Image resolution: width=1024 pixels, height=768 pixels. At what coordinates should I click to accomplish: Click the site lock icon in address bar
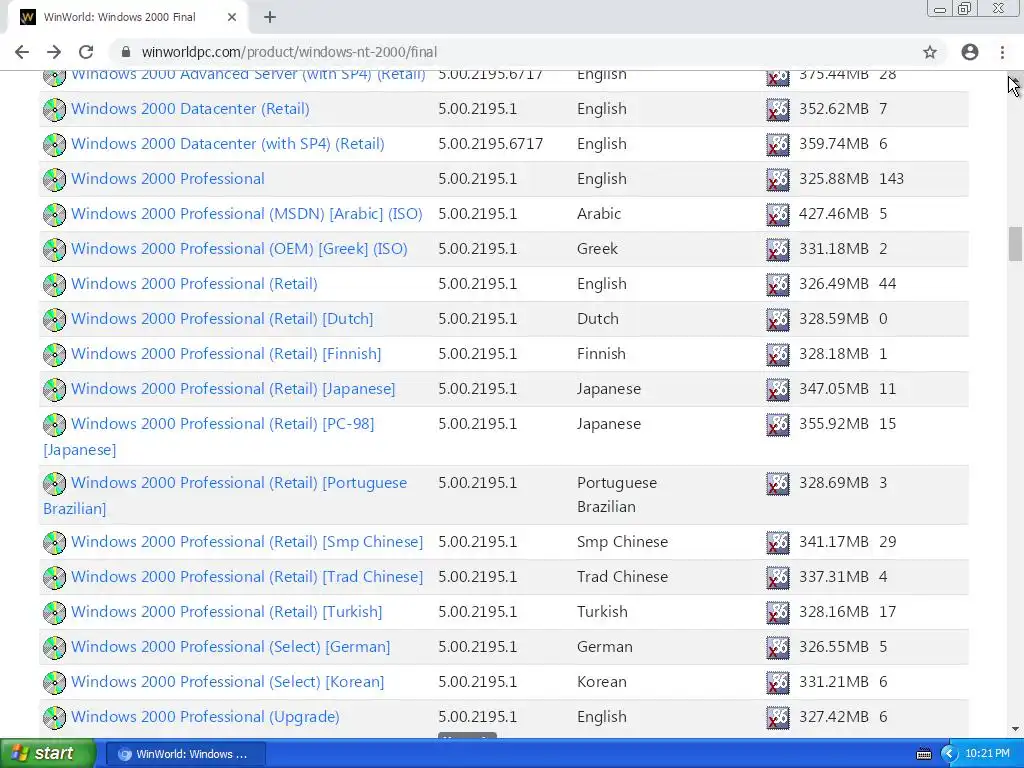[126, 52]
